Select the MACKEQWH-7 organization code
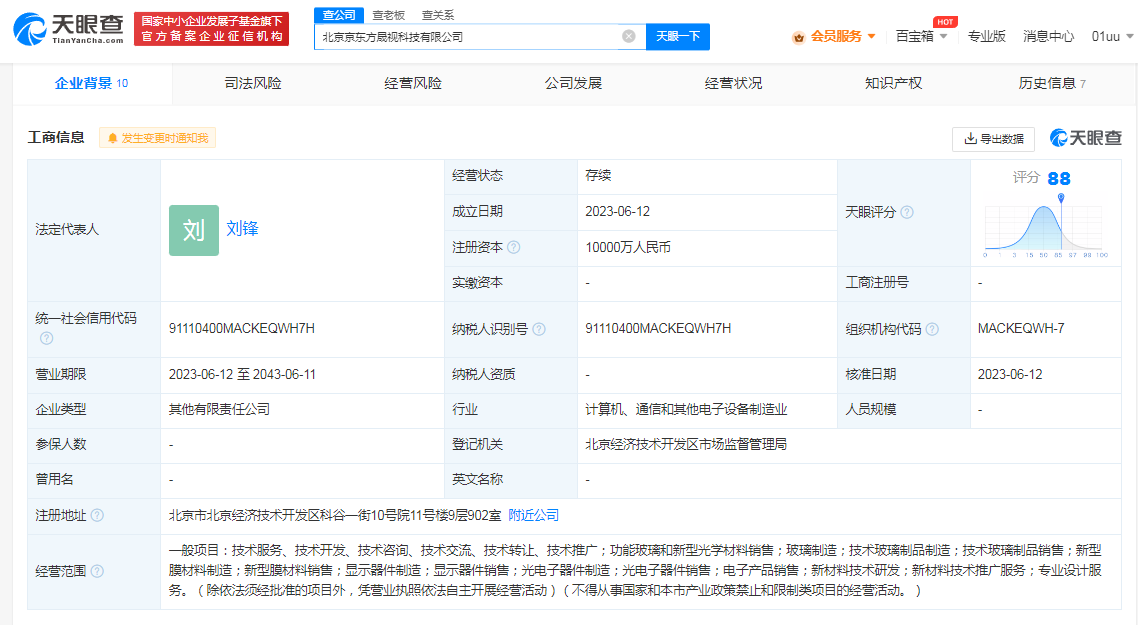The width and height of the screenshot is (1138, 625). tap(1021, 329)
